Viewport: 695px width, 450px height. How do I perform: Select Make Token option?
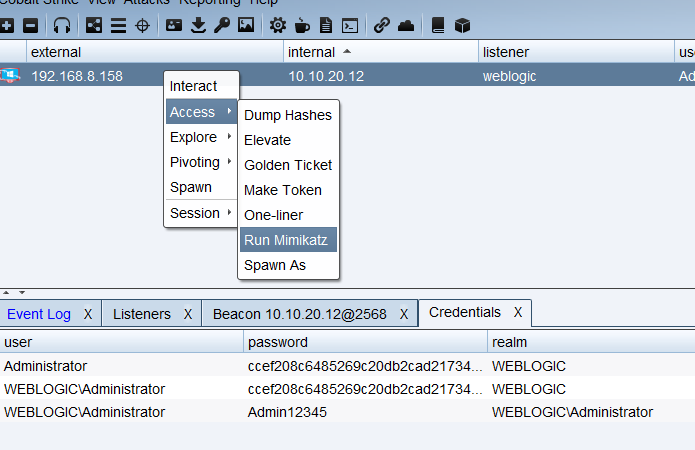pos(288,190)
